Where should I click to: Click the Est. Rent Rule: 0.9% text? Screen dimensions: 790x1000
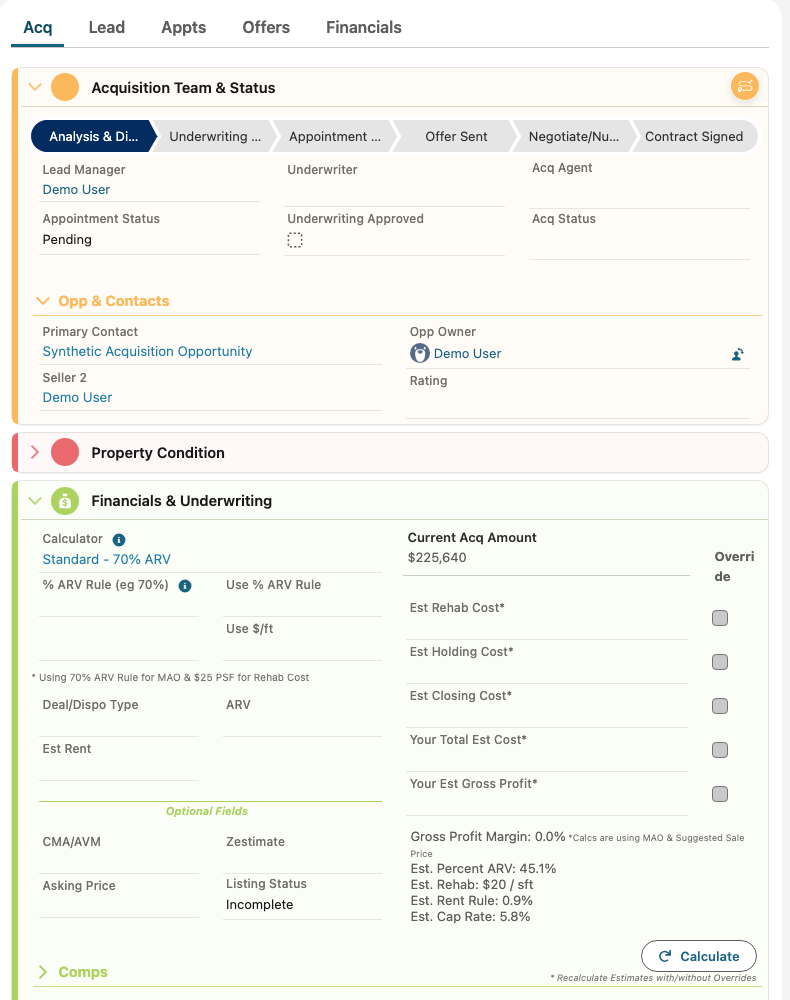click(472, 901)
